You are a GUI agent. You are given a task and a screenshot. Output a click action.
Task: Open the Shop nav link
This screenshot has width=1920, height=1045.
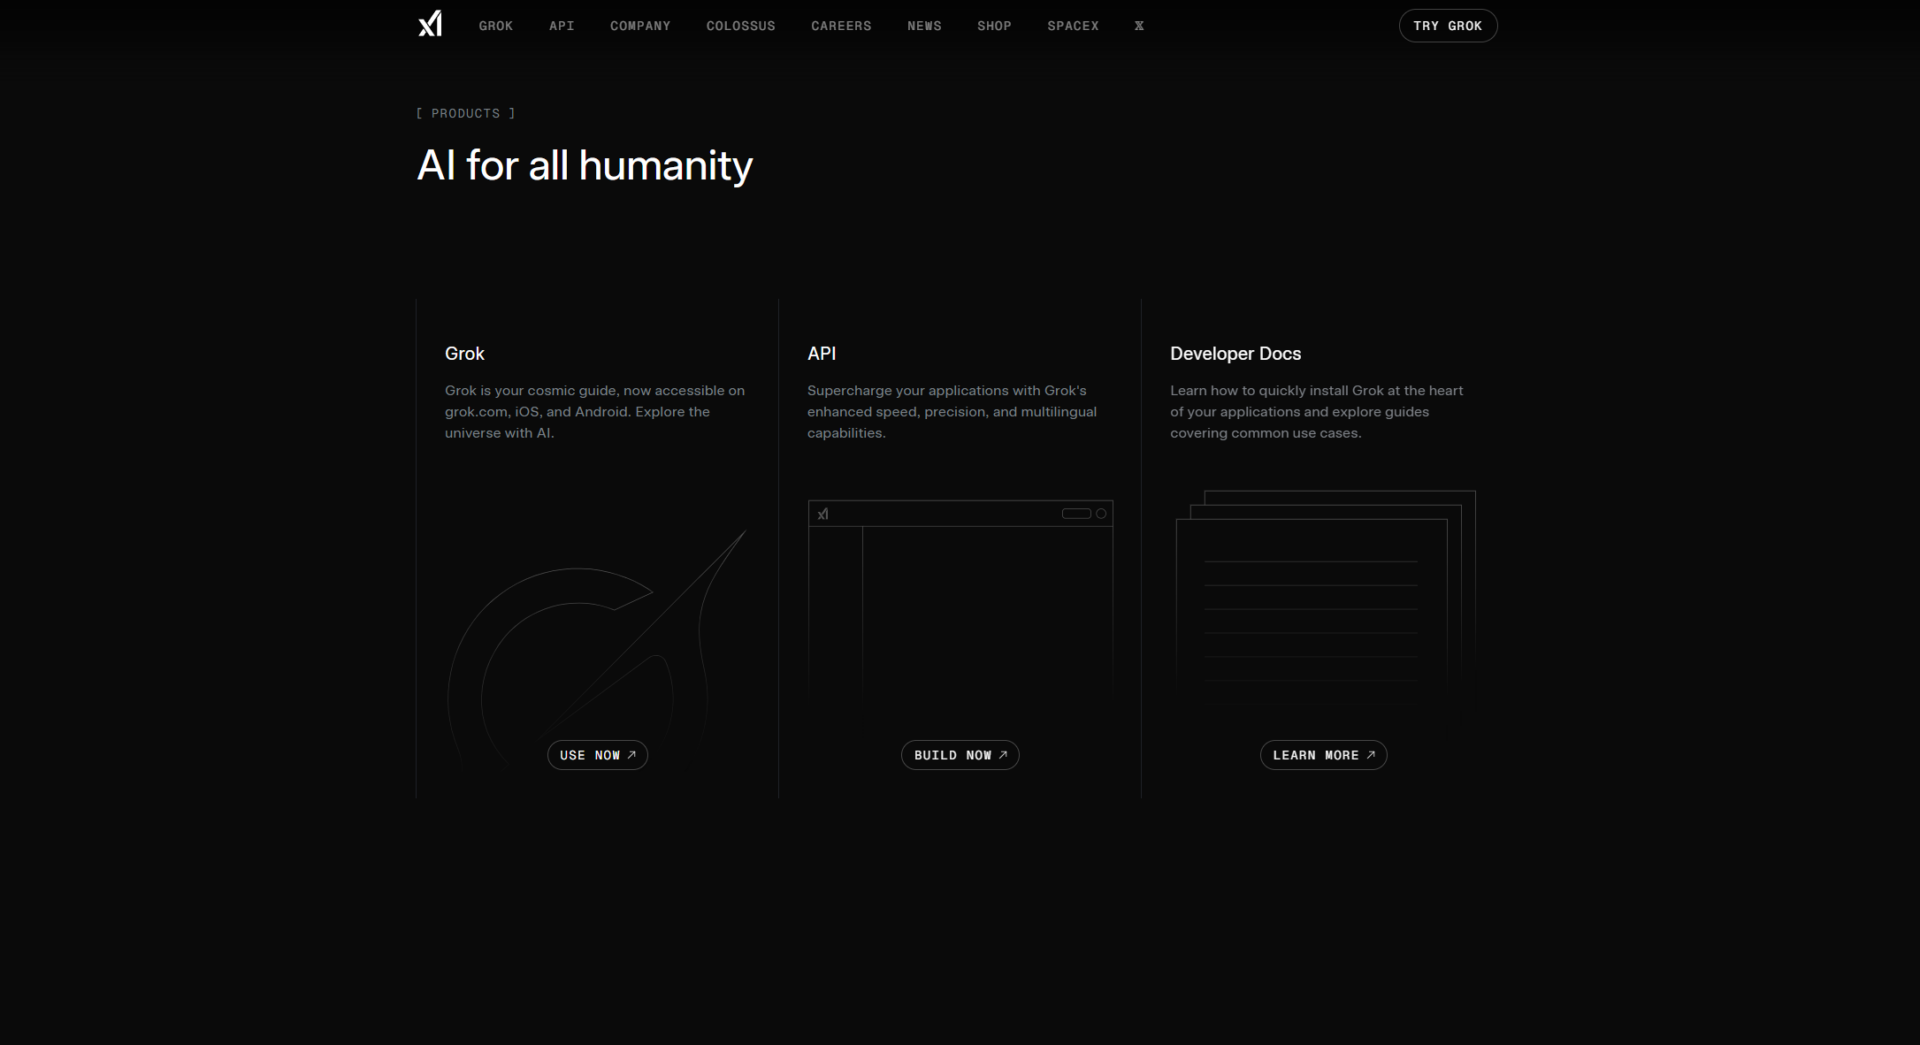pyautogui.click(x=994, y=26)
